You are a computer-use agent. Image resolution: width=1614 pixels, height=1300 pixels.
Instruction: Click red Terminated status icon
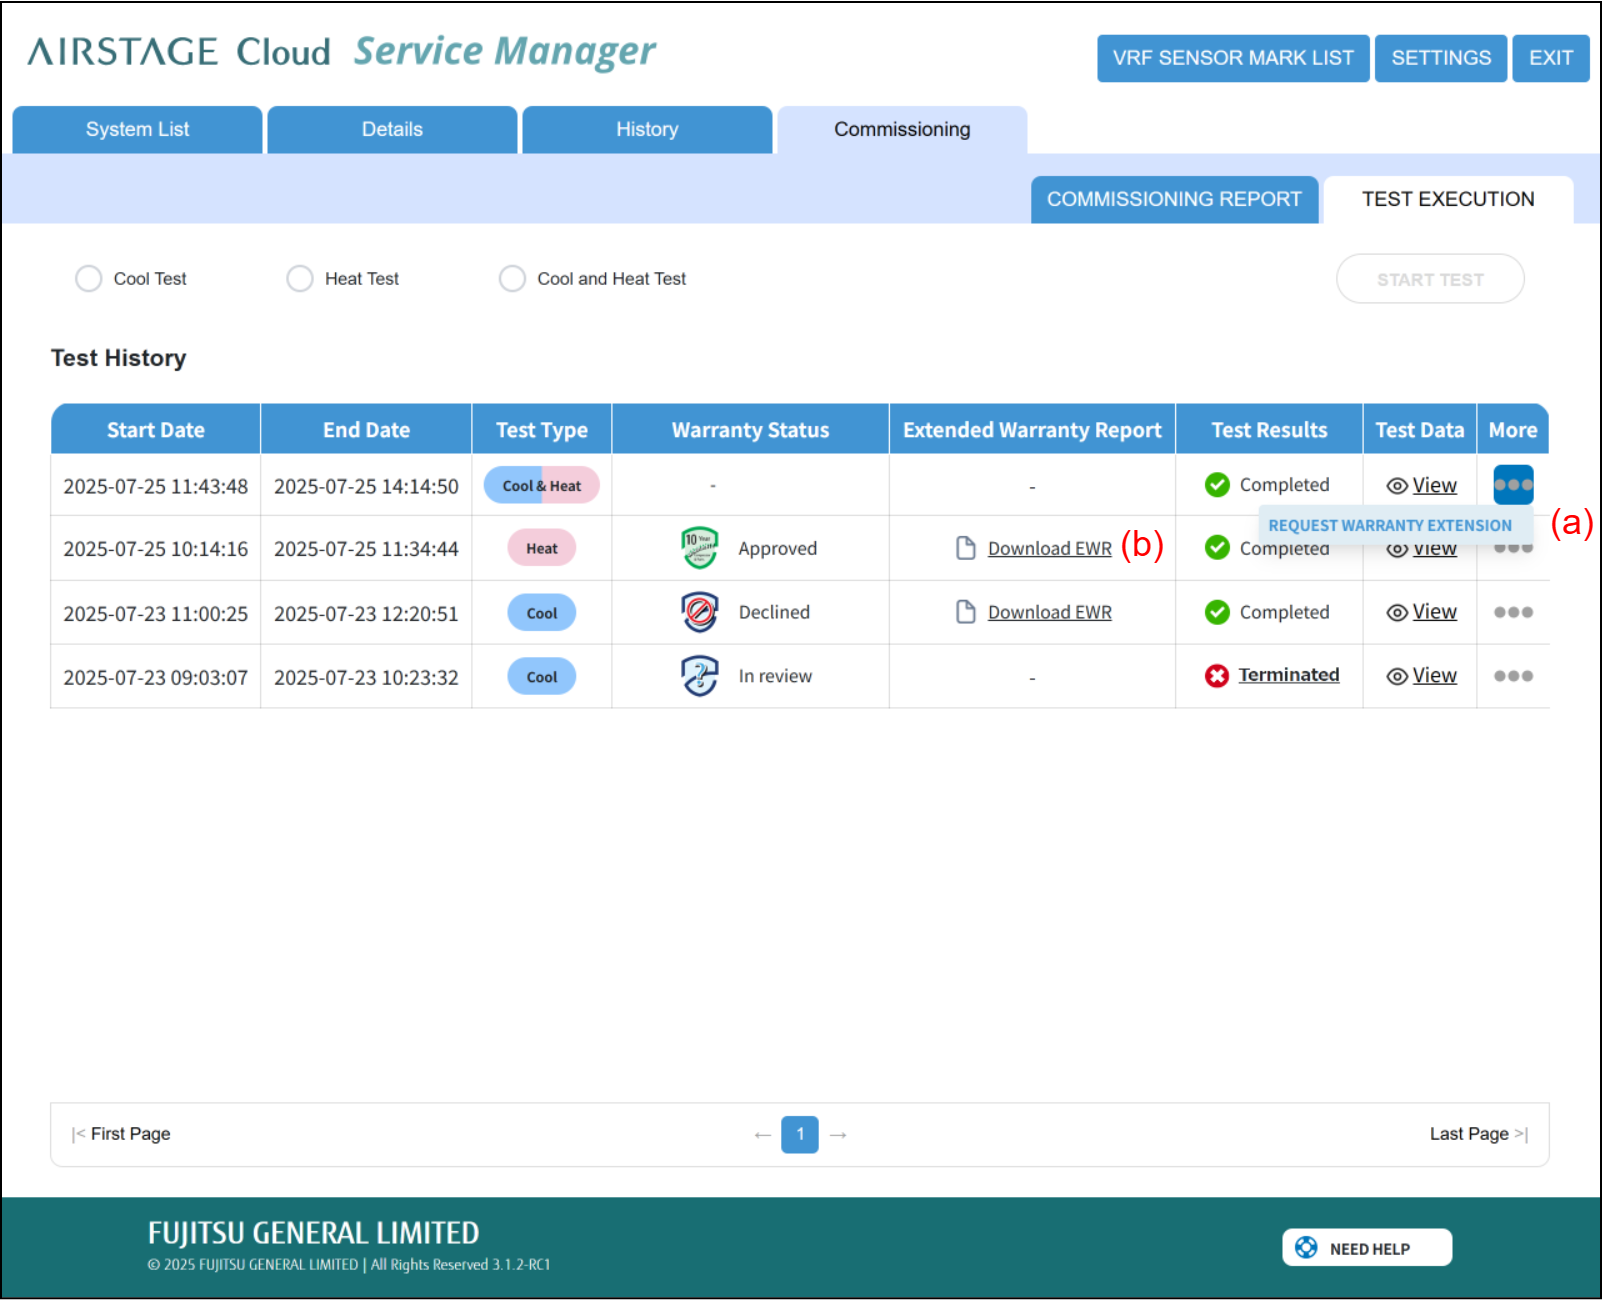click(1216, 676)
